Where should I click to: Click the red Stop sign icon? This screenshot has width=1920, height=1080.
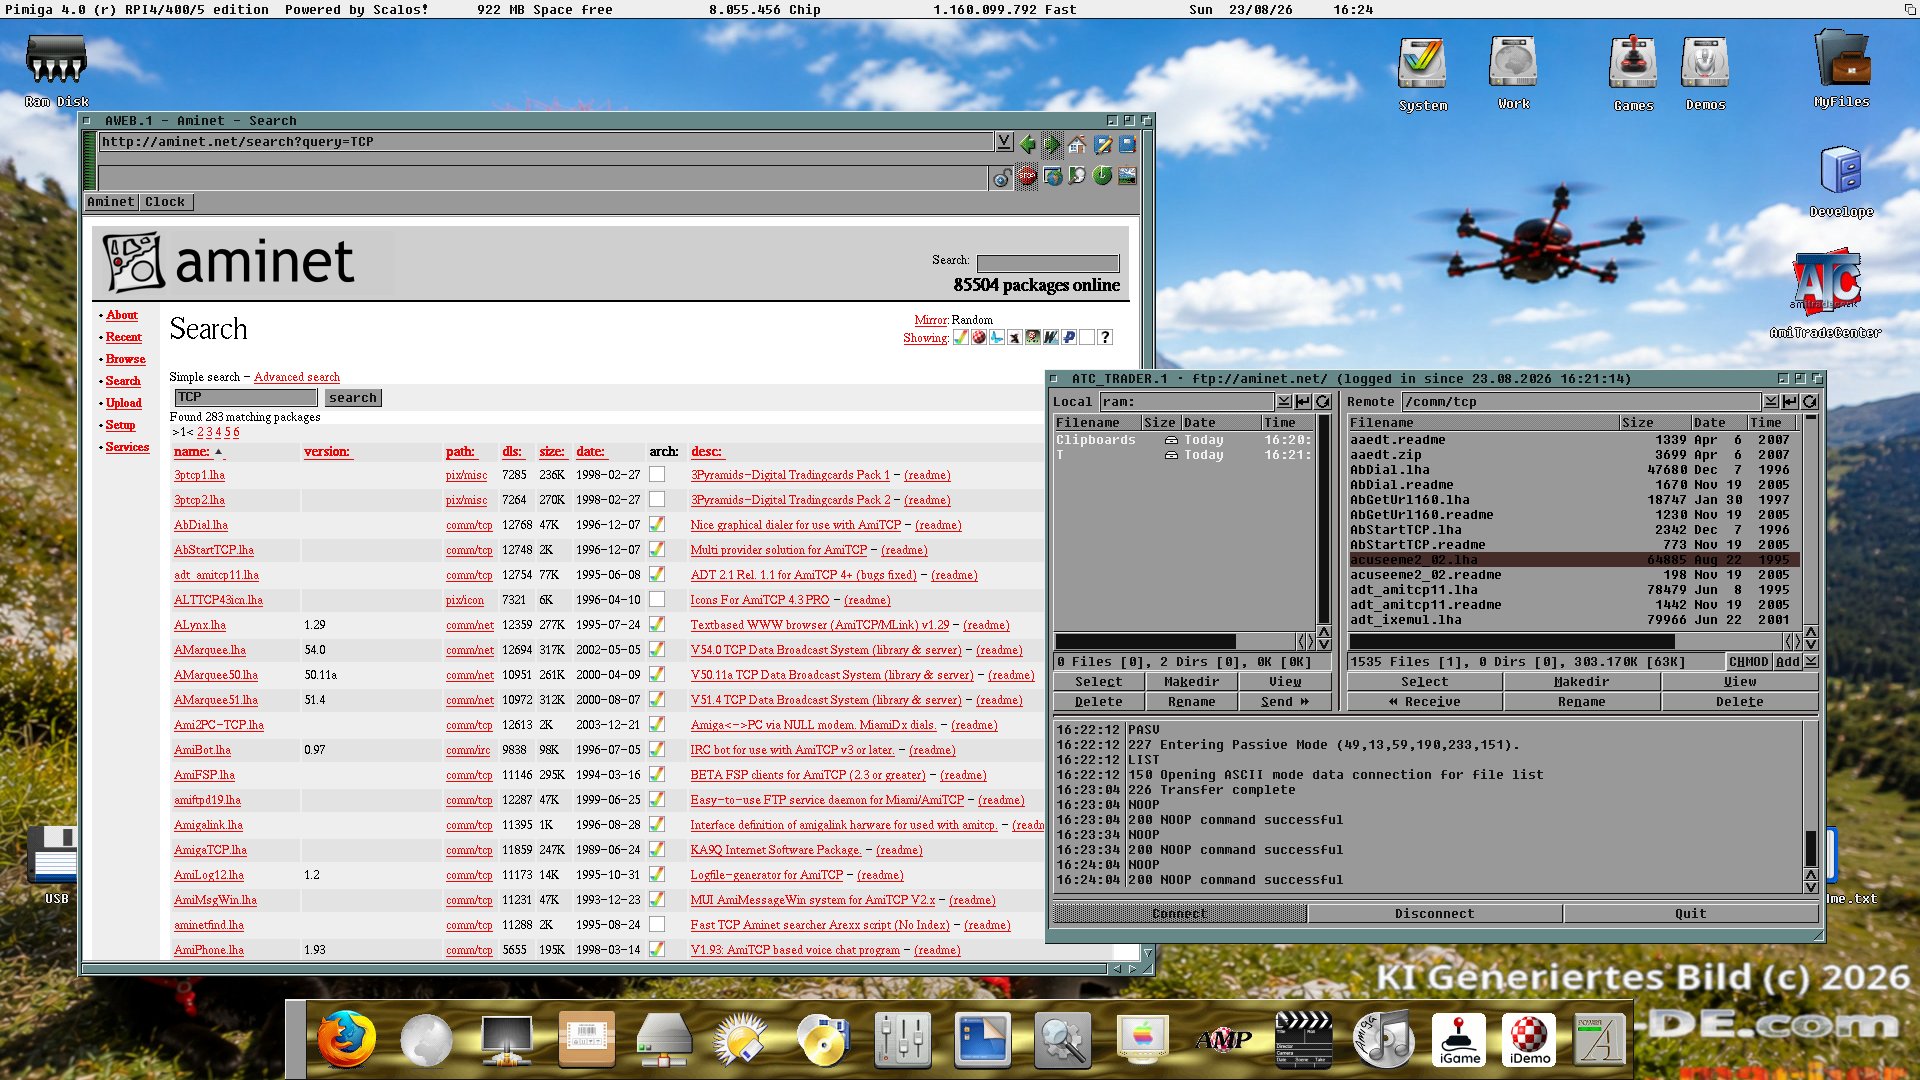pyautogui.click(x=1027, y=176)
